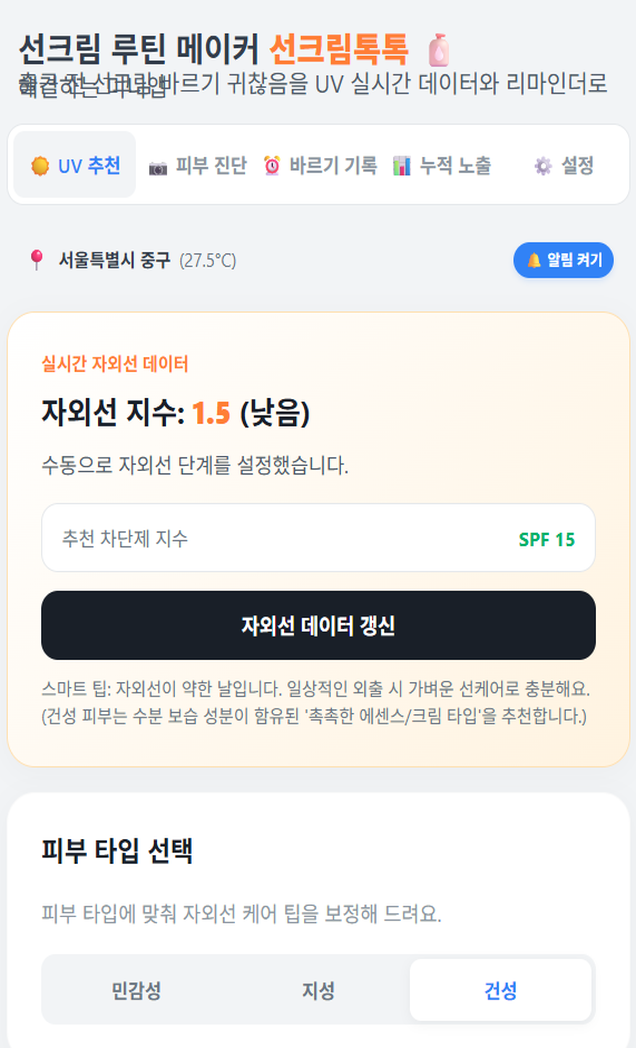Screen dimensions: 636x1048
Task: Click the SPF 15 recommendation value
Action: 546,539
